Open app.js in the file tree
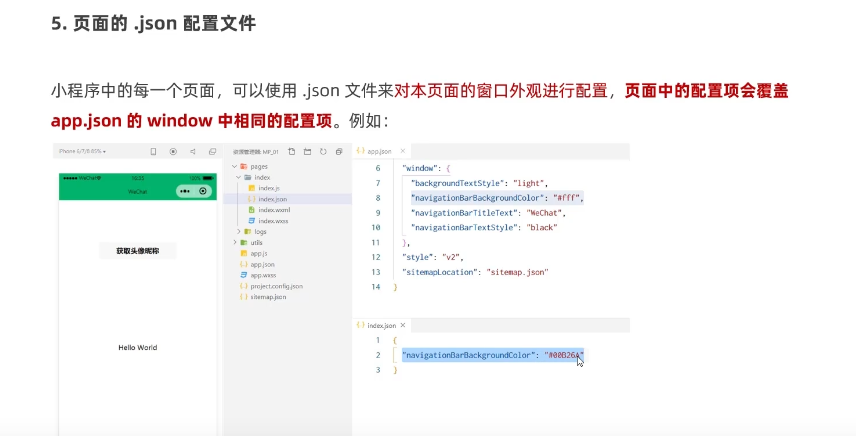Screen dimensions: 856x436 pyautogui.click(x=259, y=254)
